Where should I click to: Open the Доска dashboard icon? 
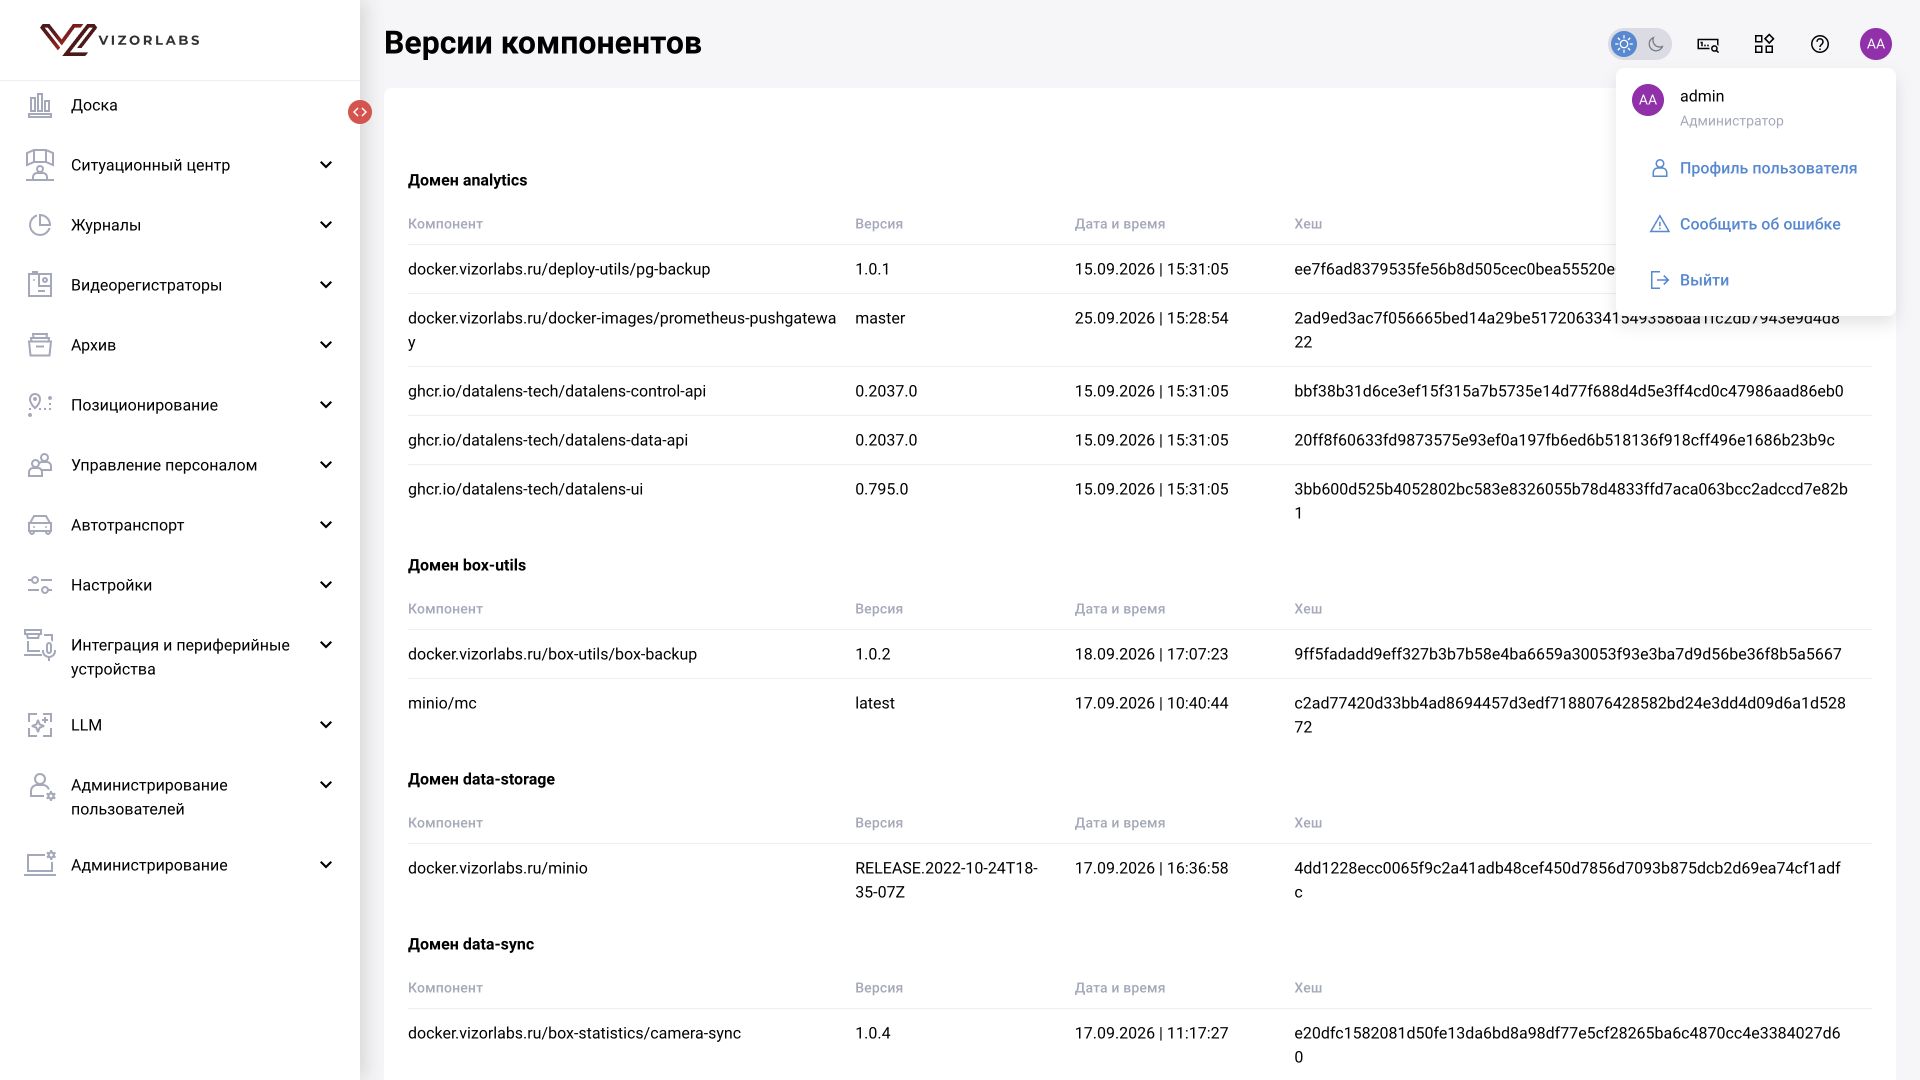(40, 105)
